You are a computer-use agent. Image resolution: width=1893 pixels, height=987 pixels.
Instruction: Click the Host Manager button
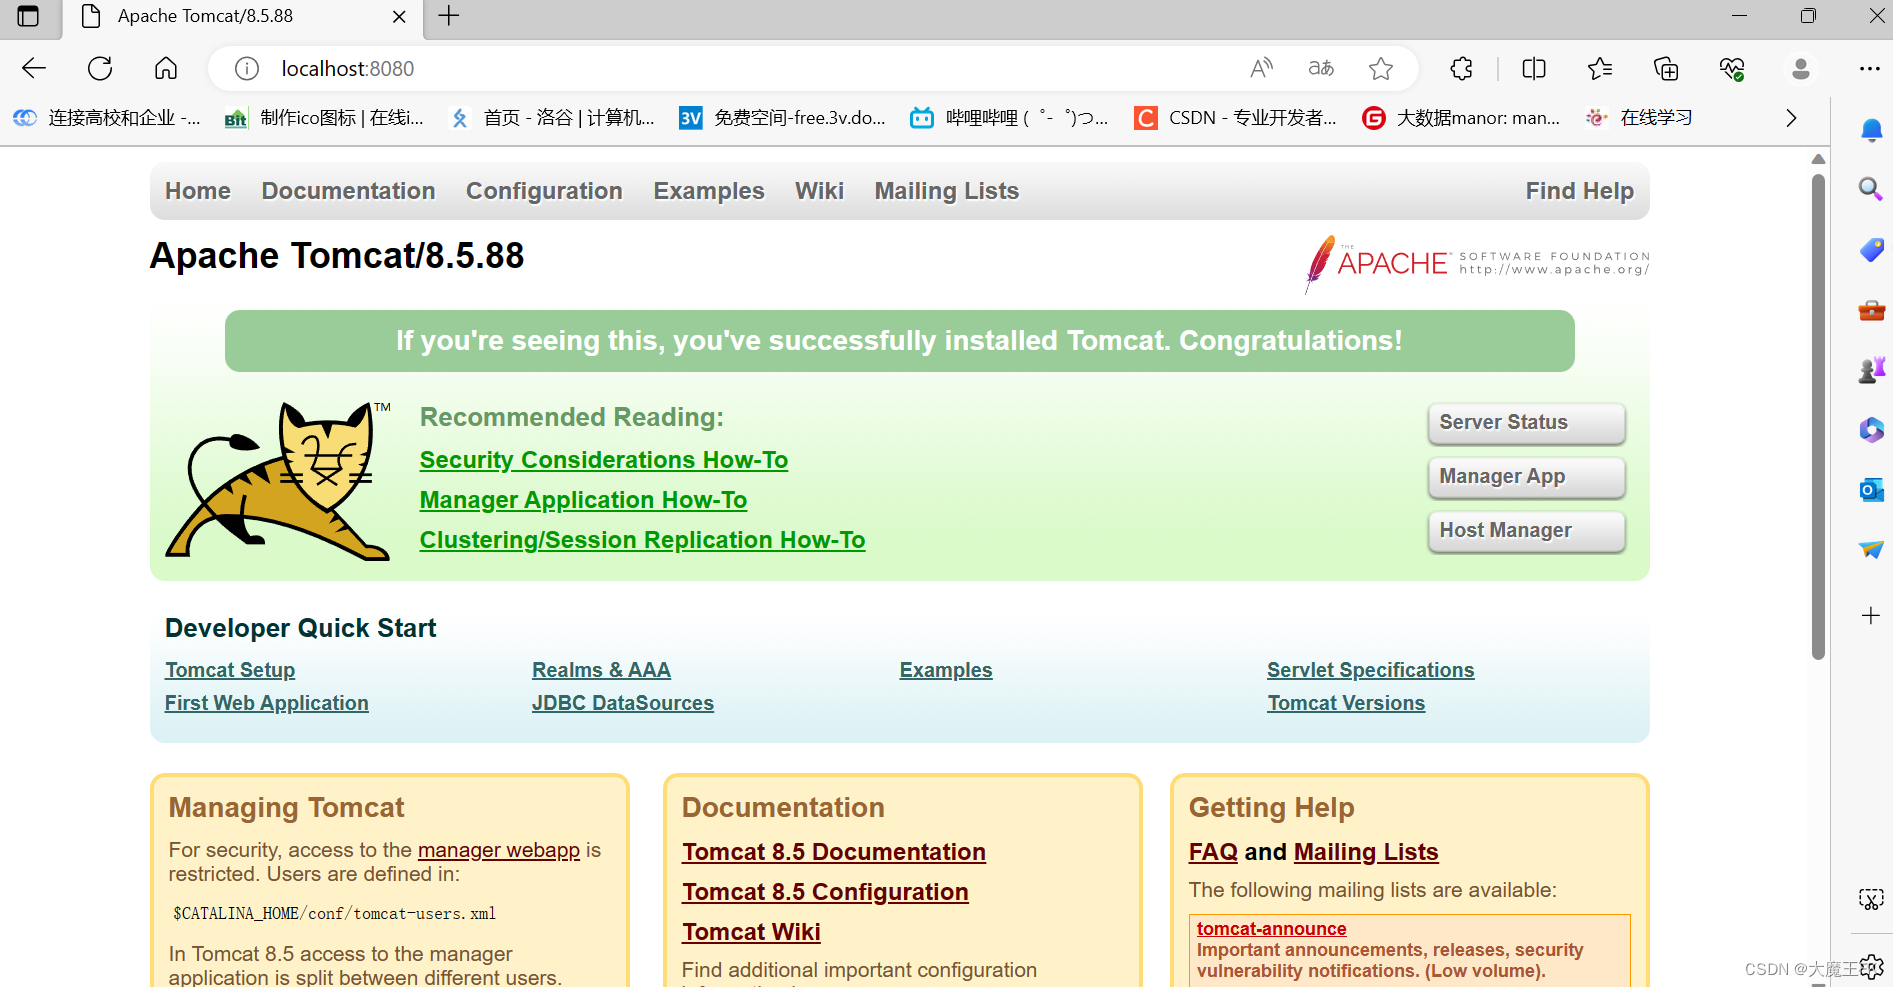1526,531
